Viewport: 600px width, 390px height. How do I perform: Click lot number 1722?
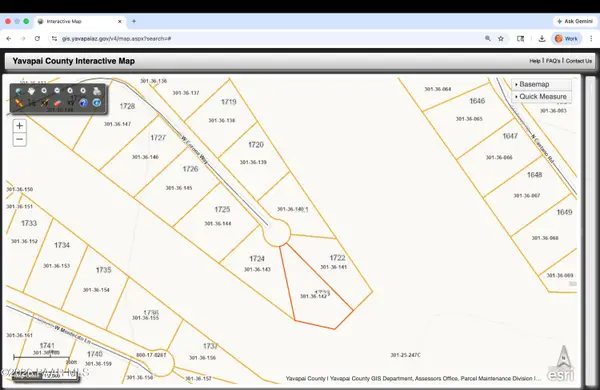pos(338,258)
